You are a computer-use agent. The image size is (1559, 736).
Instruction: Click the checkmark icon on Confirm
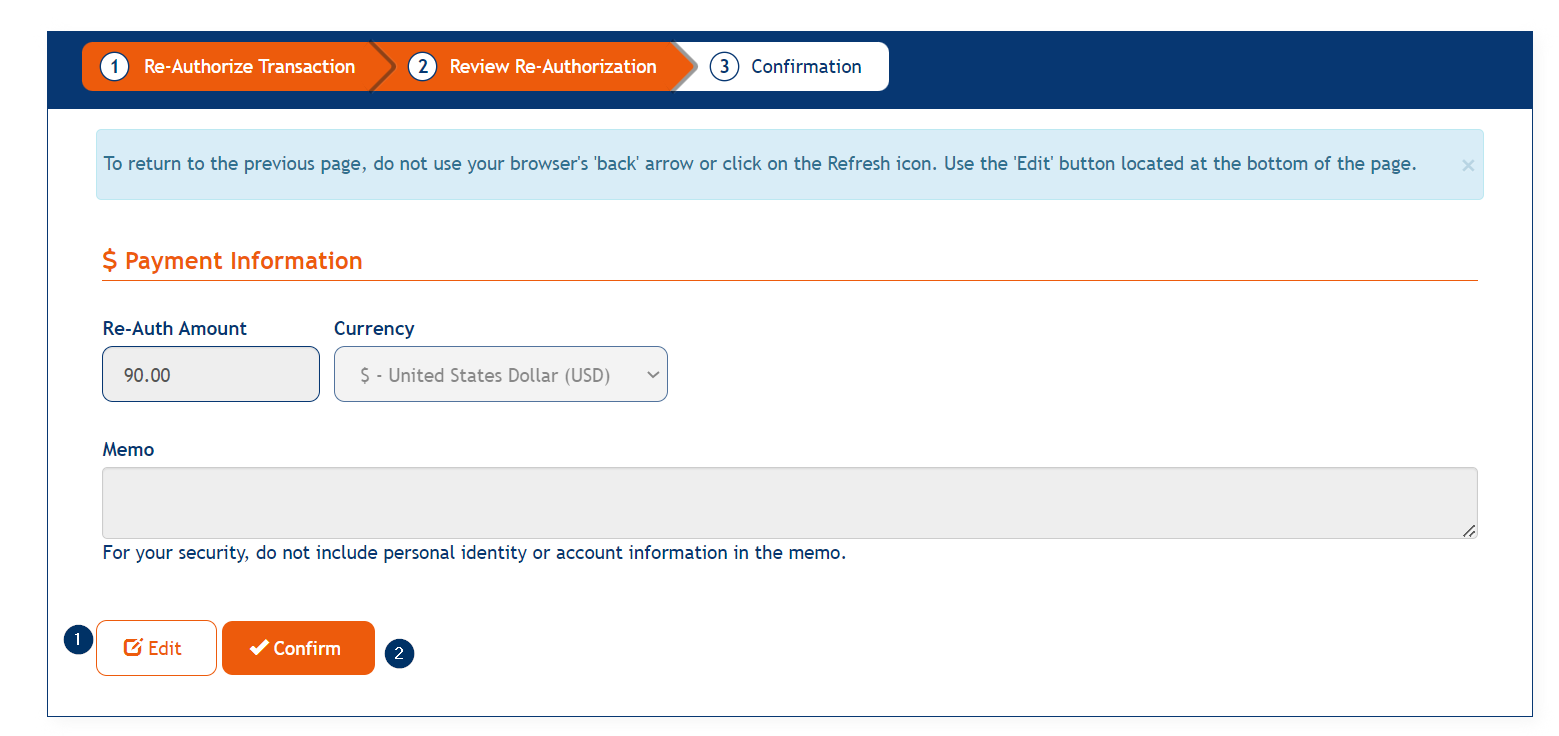coord(259,648)
